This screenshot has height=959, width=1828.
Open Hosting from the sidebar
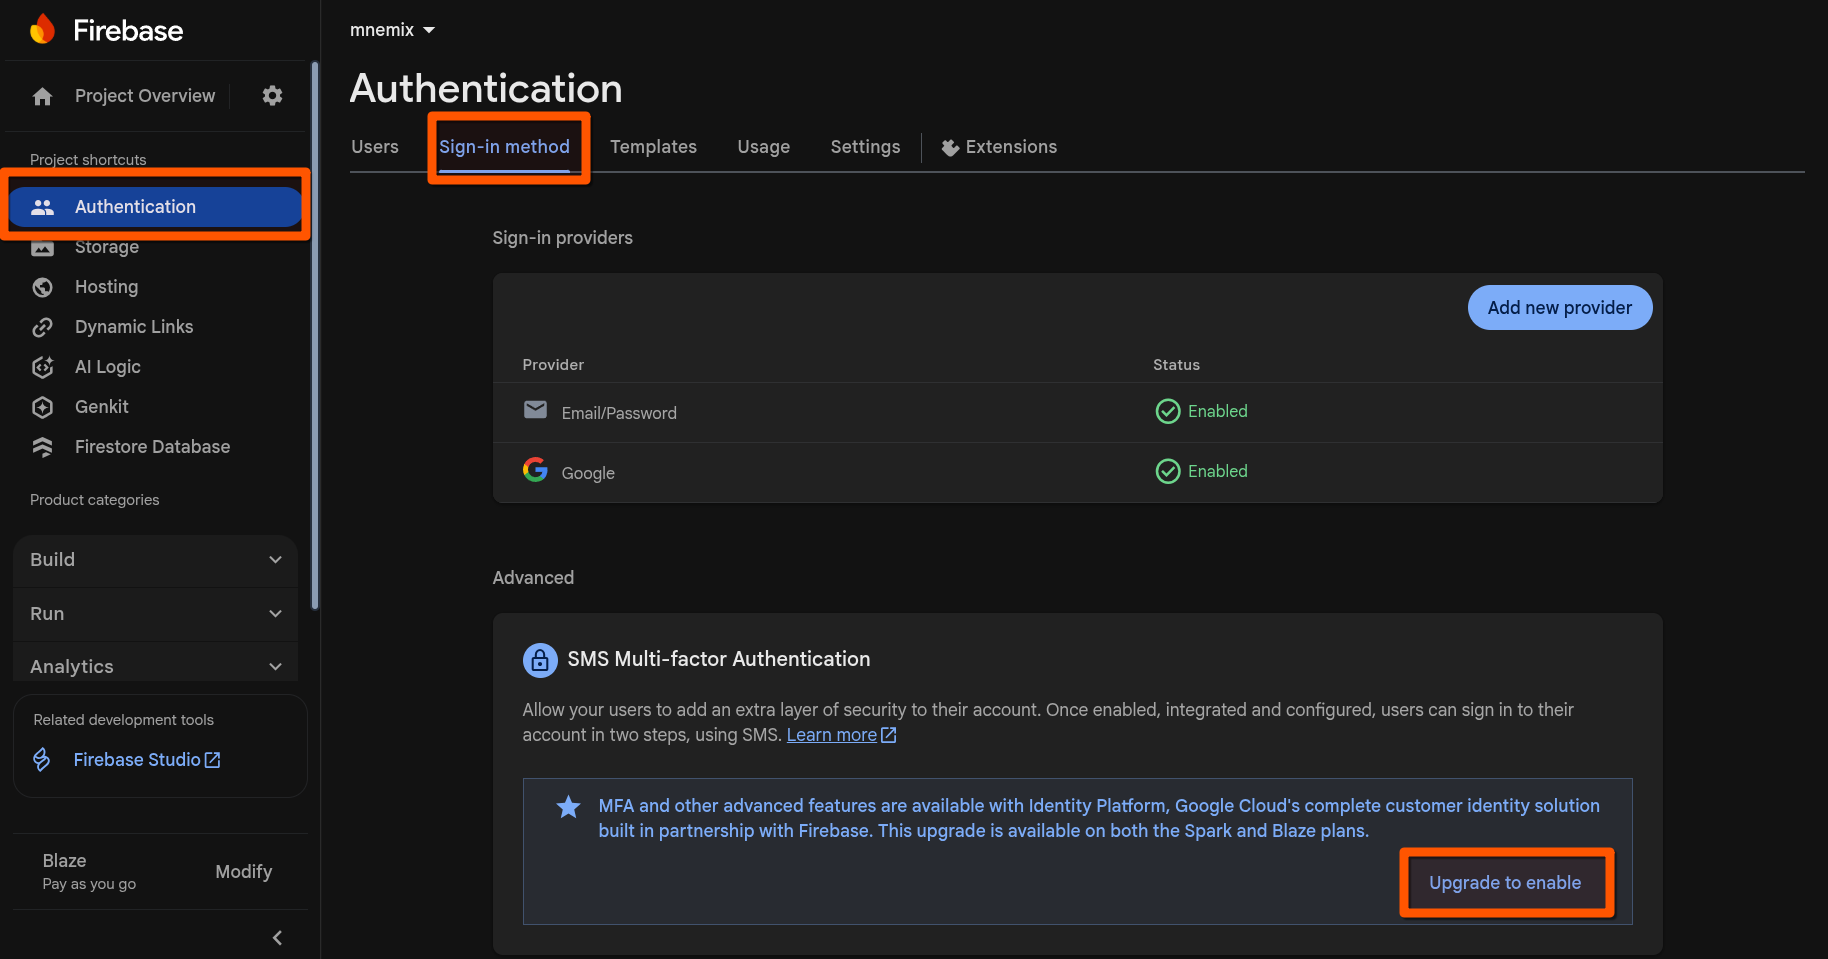click(x=106, y=287)
